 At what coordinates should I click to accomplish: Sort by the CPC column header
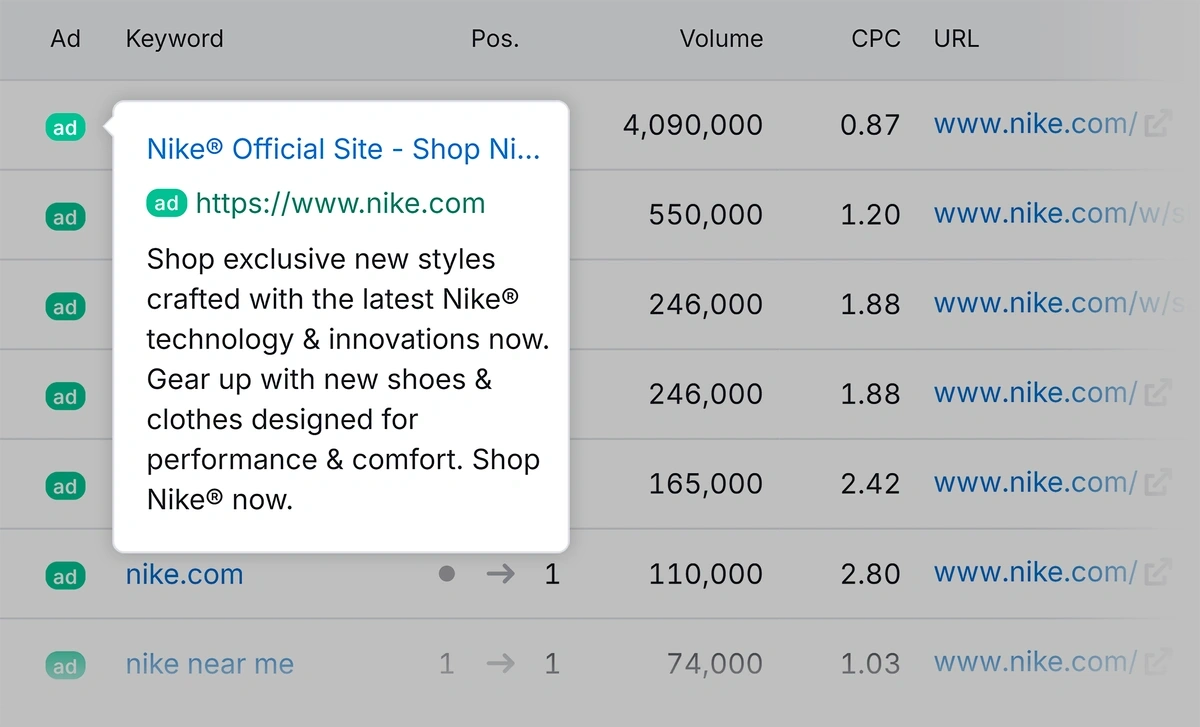[876, 39]
